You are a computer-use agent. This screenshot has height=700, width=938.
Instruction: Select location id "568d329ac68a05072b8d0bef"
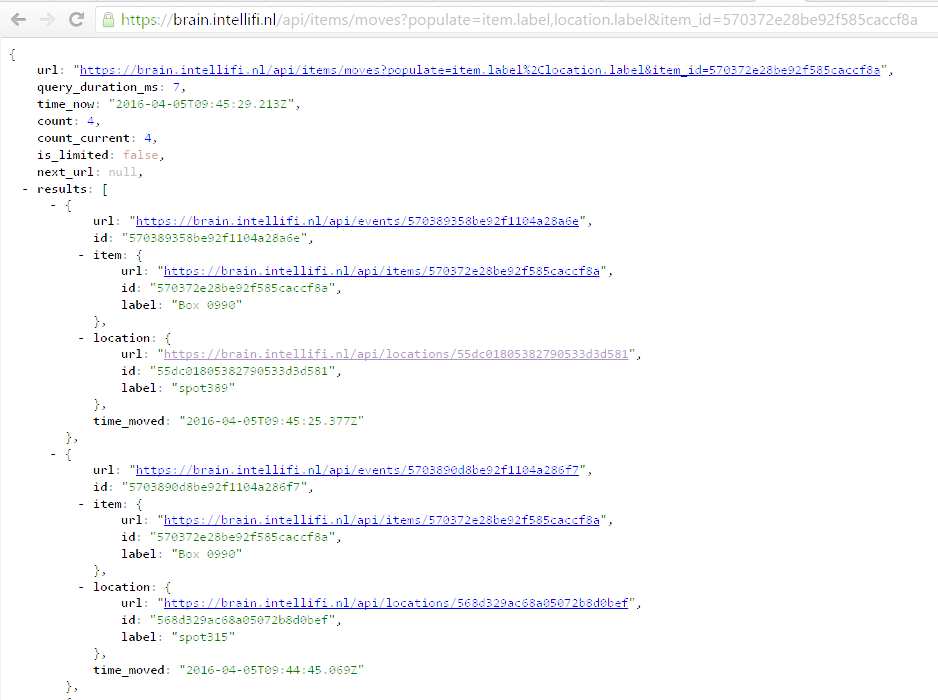(242, 620)
